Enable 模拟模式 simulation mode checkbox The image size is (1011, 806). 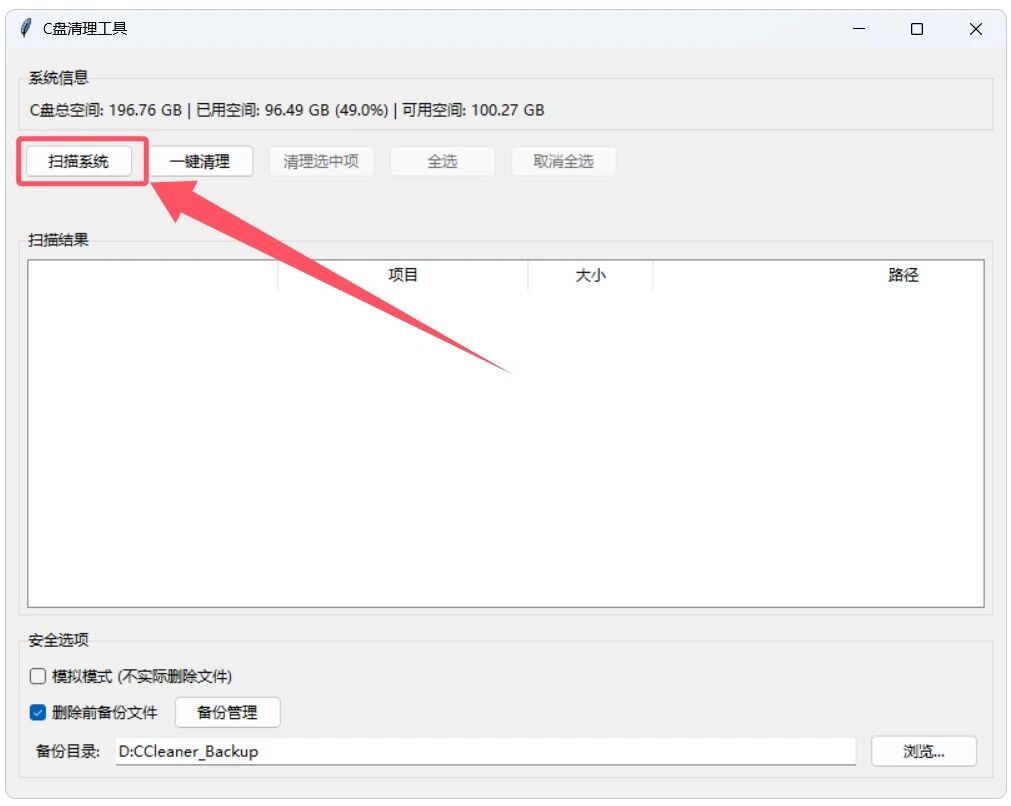pos(37,676)
